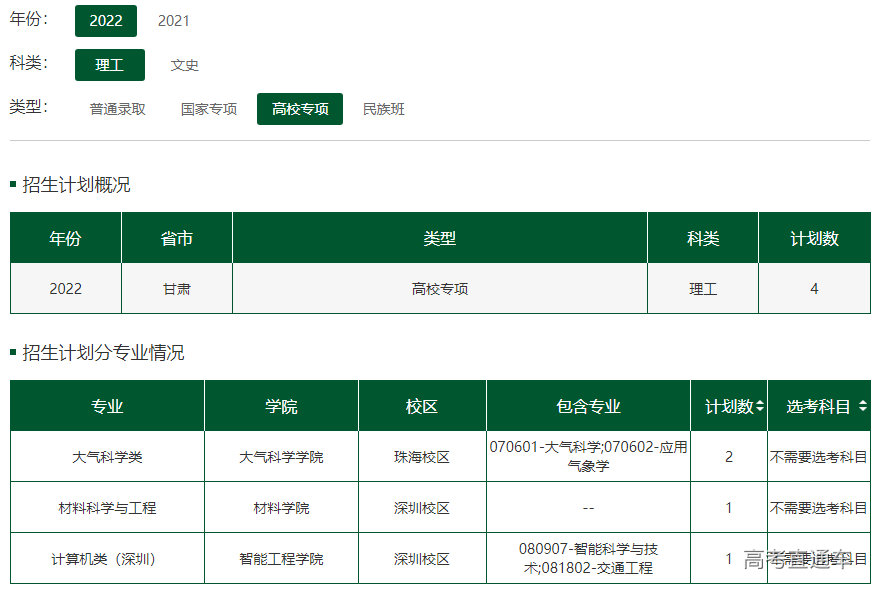Image resolution: width=881 pixels, height=599 pixels.
Task: Click the 包含专业 column header
Action: tap(588, 407)
